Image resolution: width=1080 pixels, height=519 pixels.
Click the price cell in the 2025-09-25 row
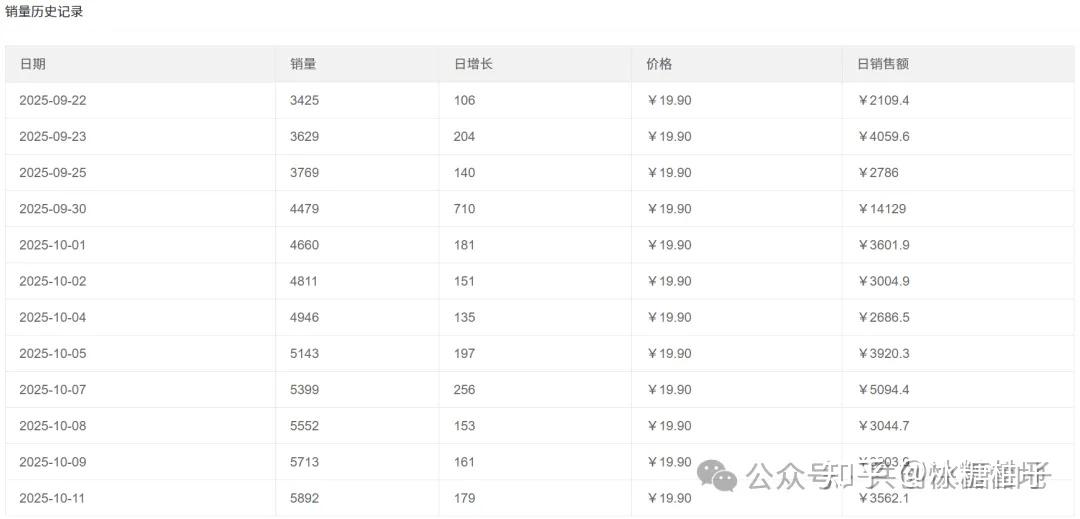point(669,172)
